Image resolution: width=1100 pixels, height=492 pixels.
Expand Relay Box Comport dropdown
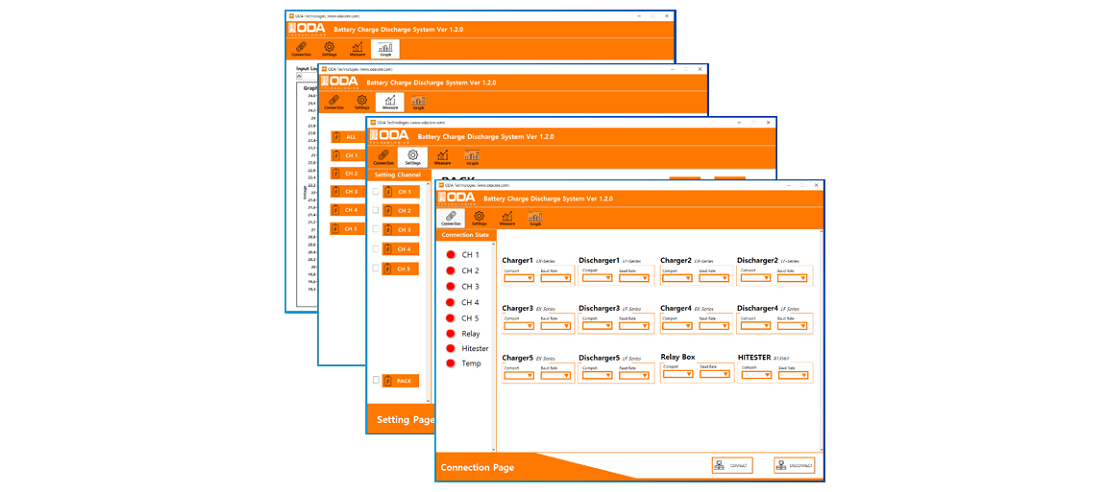click(678, 374)
